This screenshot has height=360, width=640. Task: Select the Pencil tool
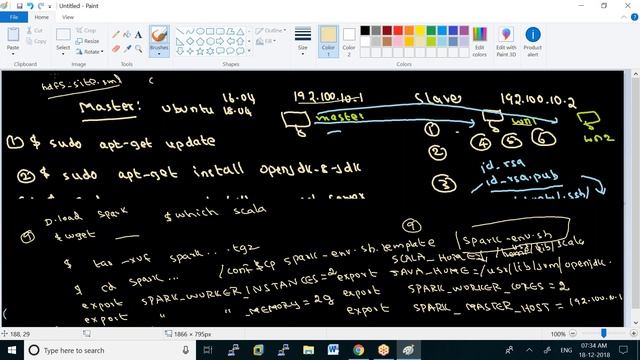click(116, 35)
